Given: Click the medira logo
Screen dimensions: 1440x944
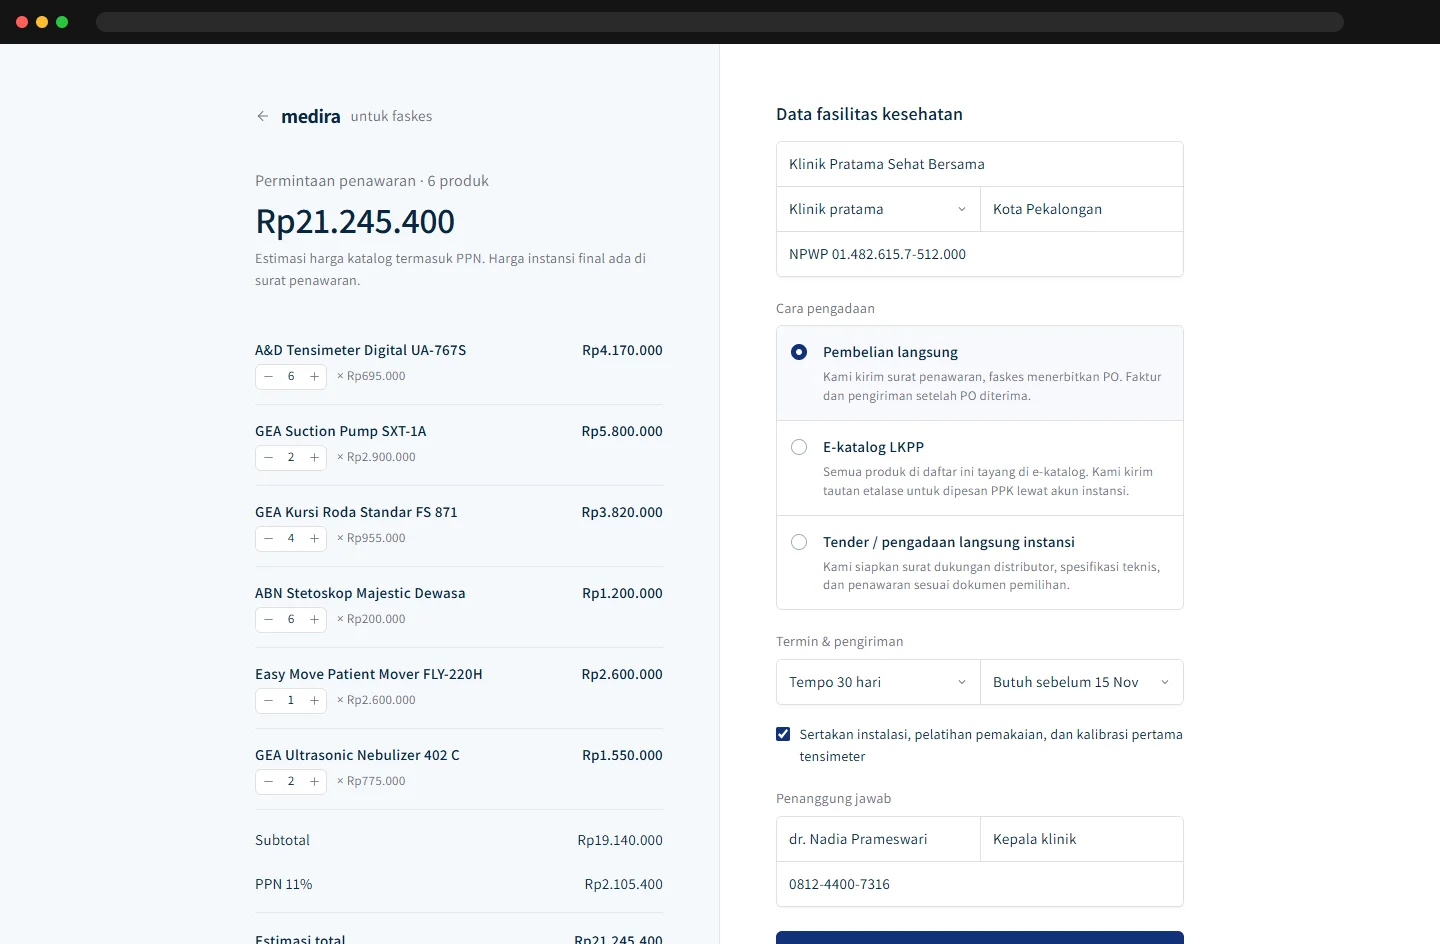Looking at the screenshot, I should 311,117.
